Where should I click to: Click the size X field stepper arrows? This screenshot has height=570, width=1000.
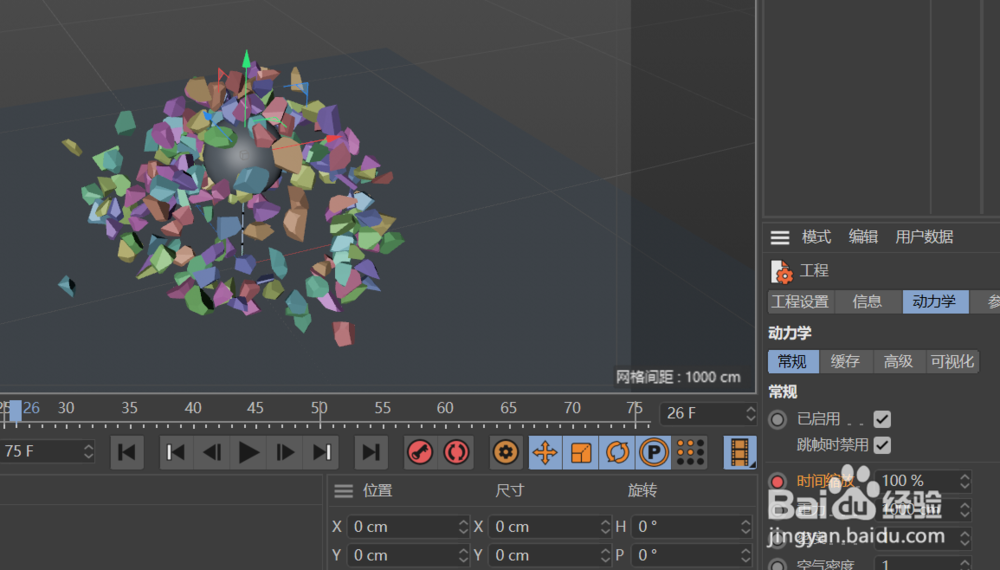coord(606,527)
